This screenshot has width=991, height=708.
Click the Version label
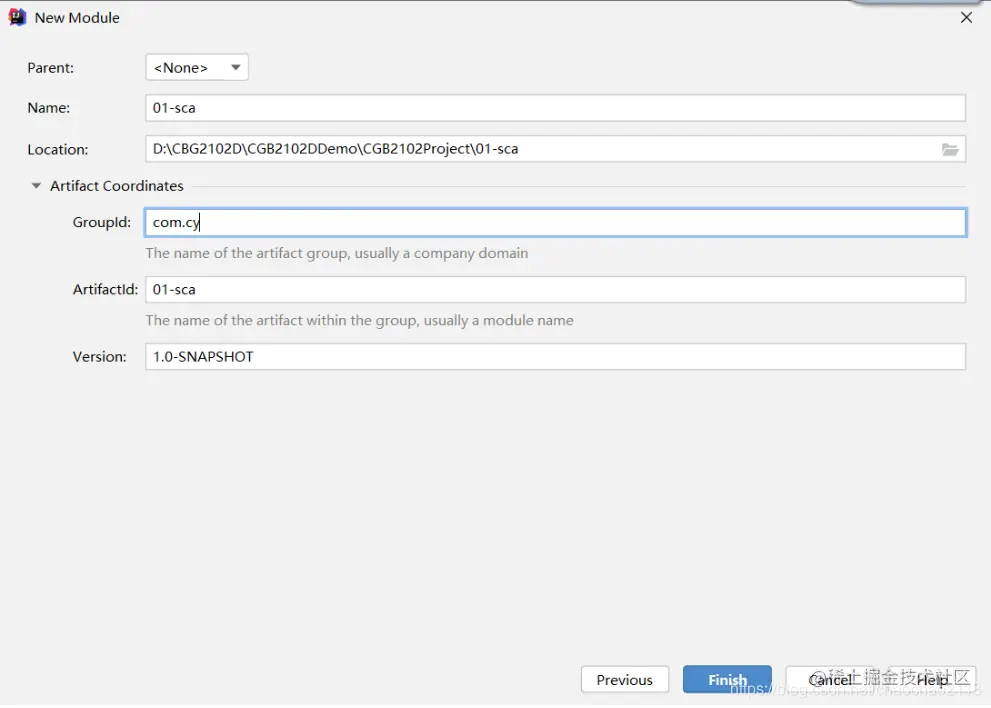100,357
